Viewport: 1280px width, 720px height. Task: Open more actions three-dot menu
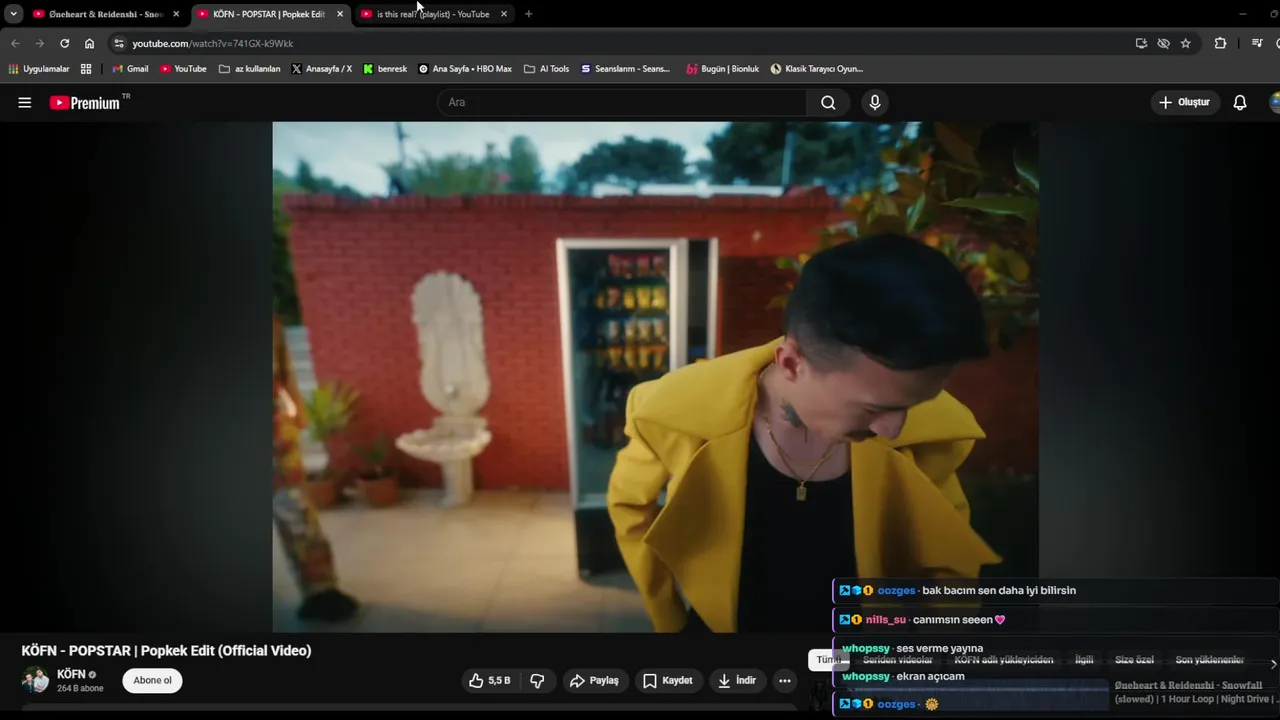pyautogui.click(x=785, y=681)
